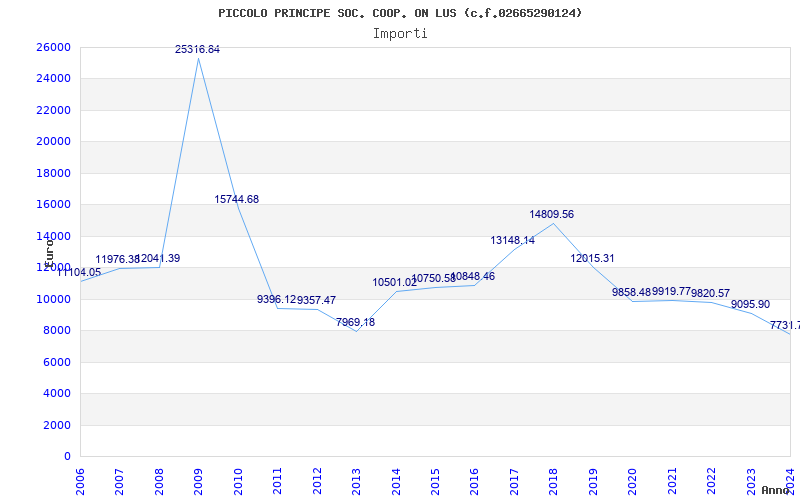Click the 22000 y-axis tick label
Screen dimensions: 800x500
(x=53, y=110)
